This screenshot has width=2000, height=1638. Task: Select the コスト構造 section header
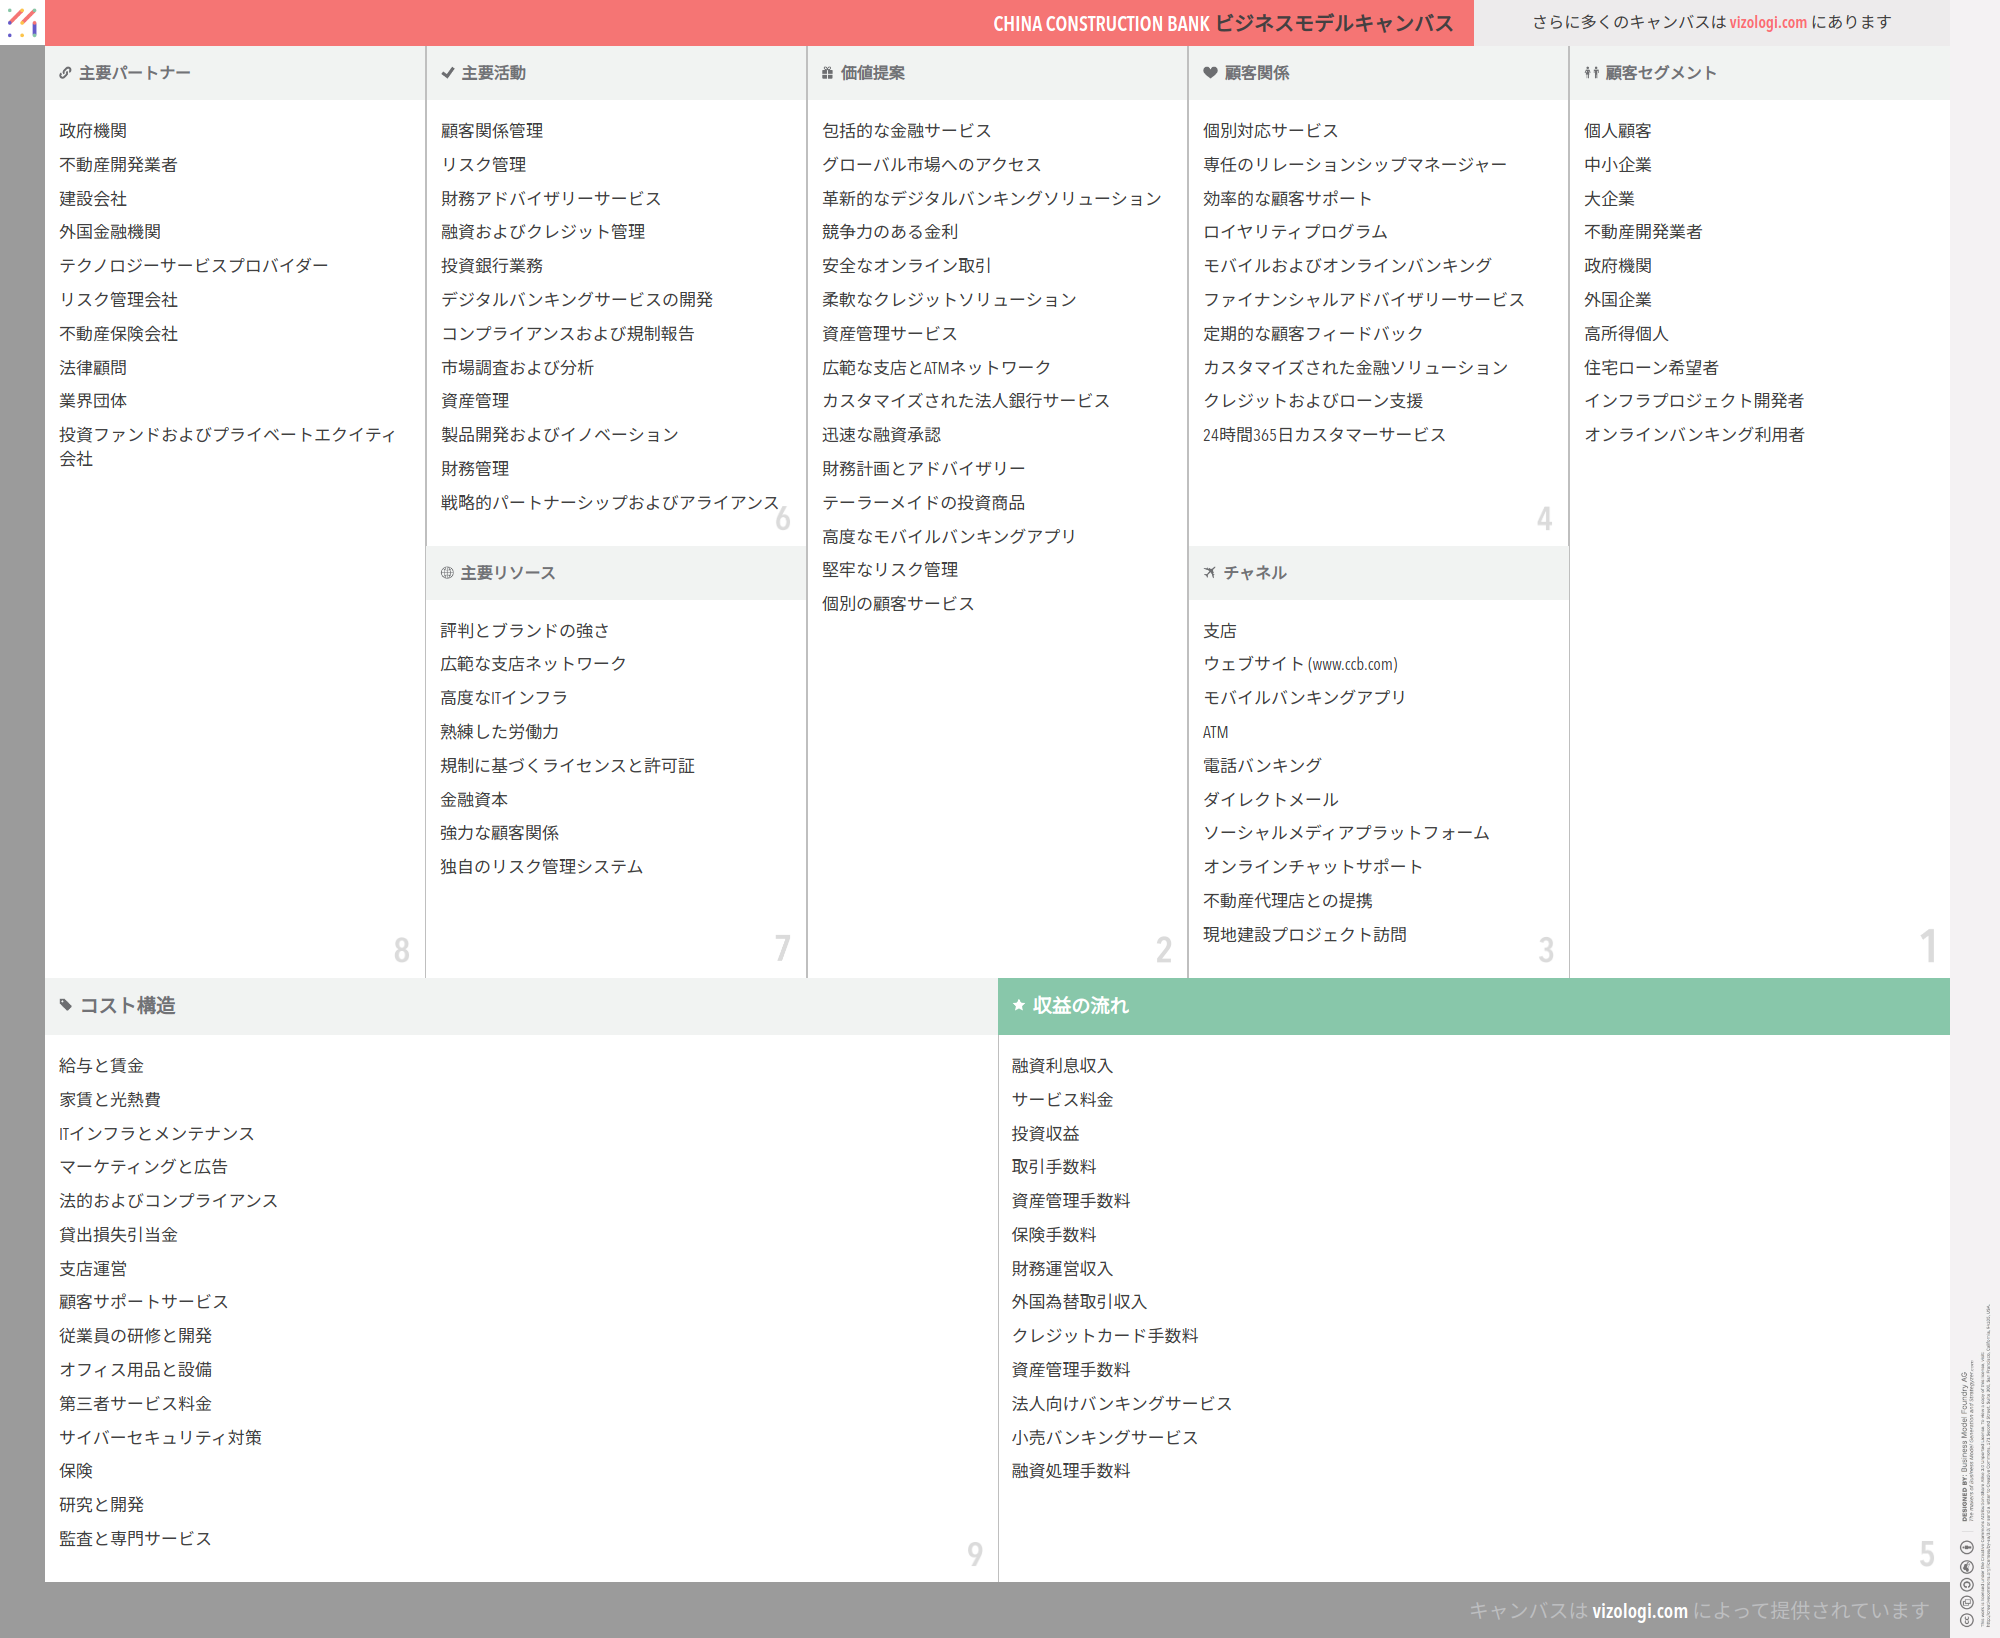pos(128,1006)
